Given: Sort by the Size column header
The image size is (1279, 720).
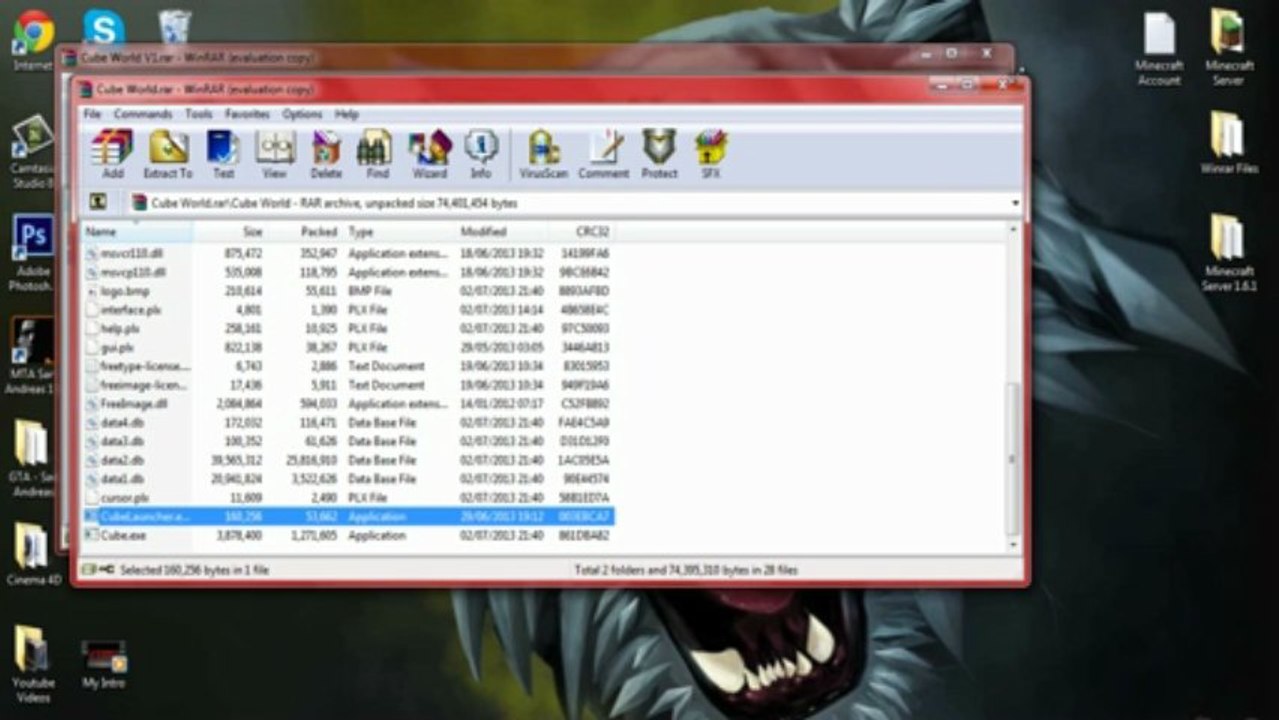Looking at the screenshot, I should [x=230, y=232].
